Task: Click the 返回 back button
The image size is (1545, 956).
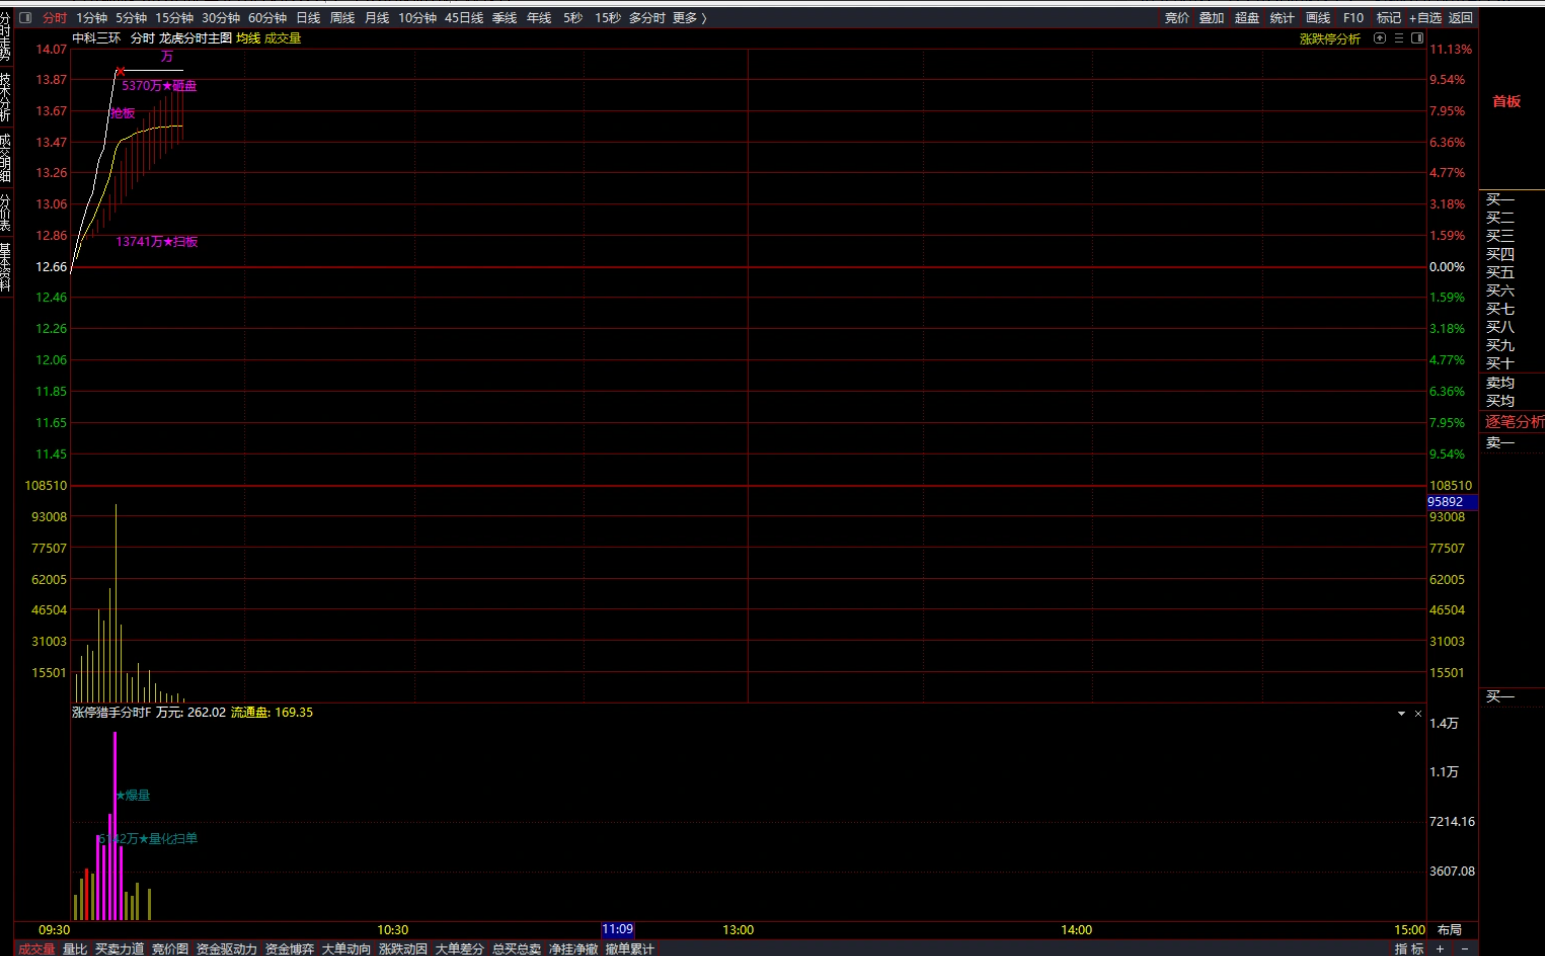Action: [x=1461, y=18]
